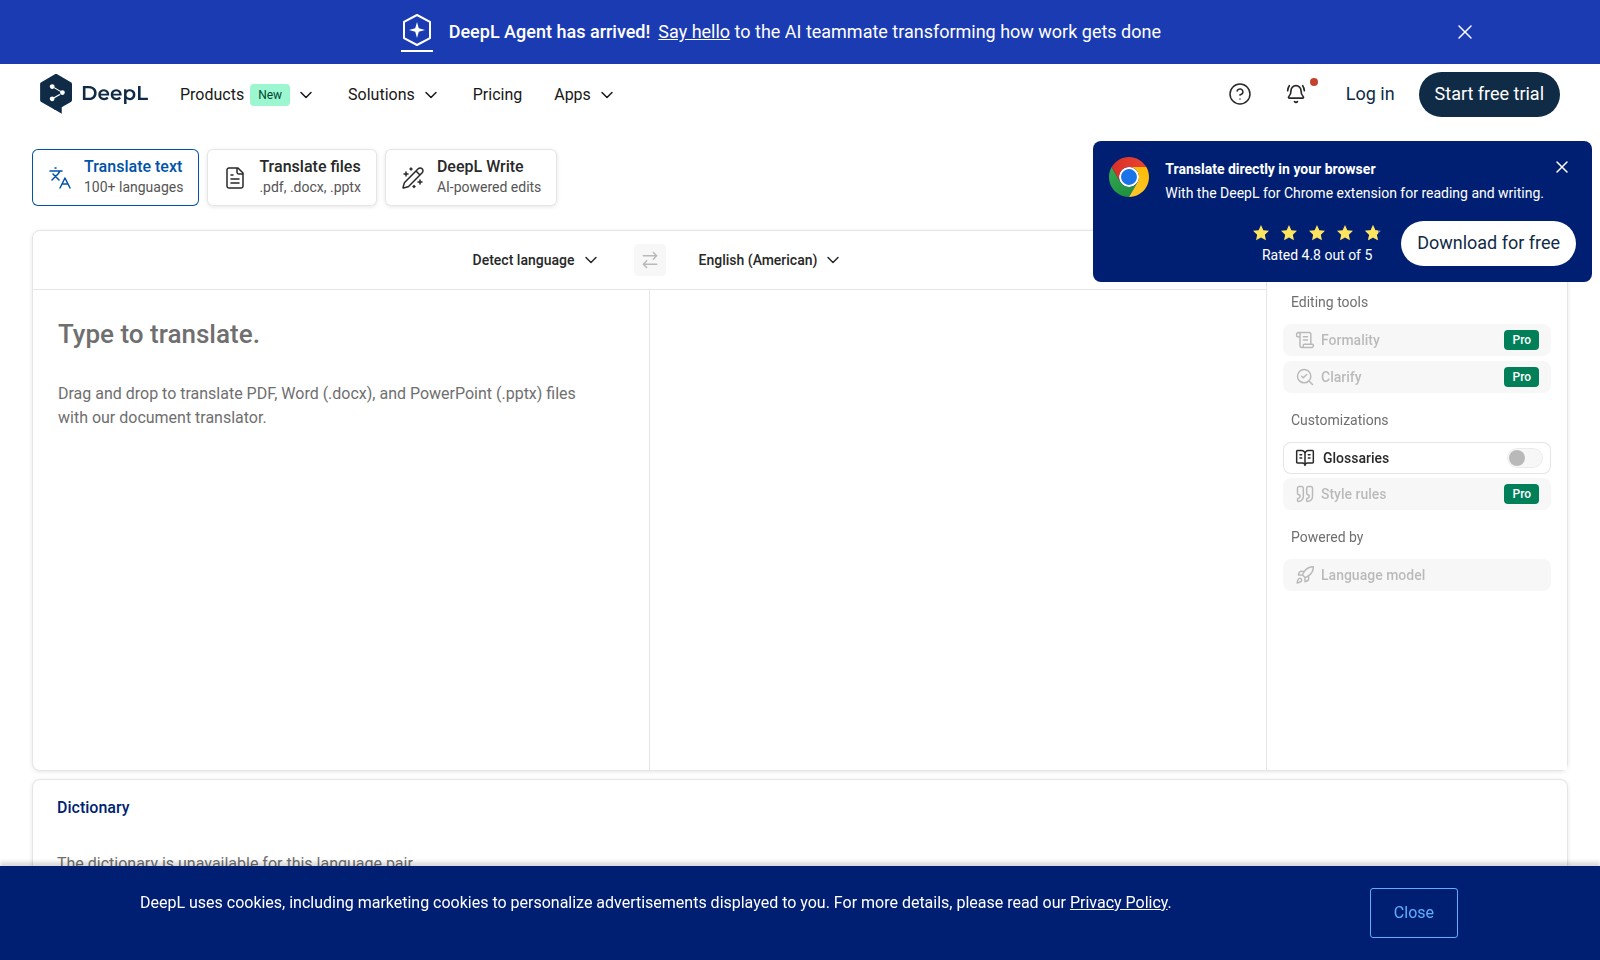Click the Pro badge next to Formality

(1521, 340)
